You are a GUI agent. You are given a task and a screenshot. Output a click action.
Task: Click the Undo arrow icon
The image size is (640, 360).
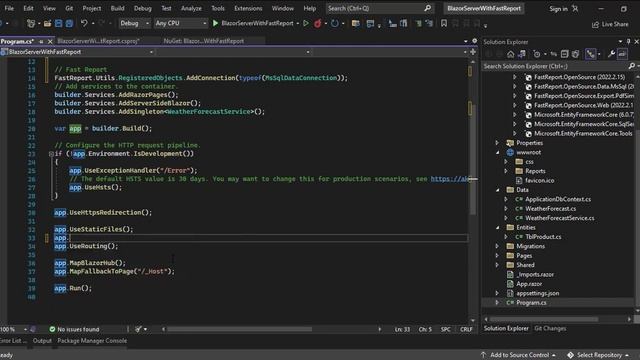84,24
